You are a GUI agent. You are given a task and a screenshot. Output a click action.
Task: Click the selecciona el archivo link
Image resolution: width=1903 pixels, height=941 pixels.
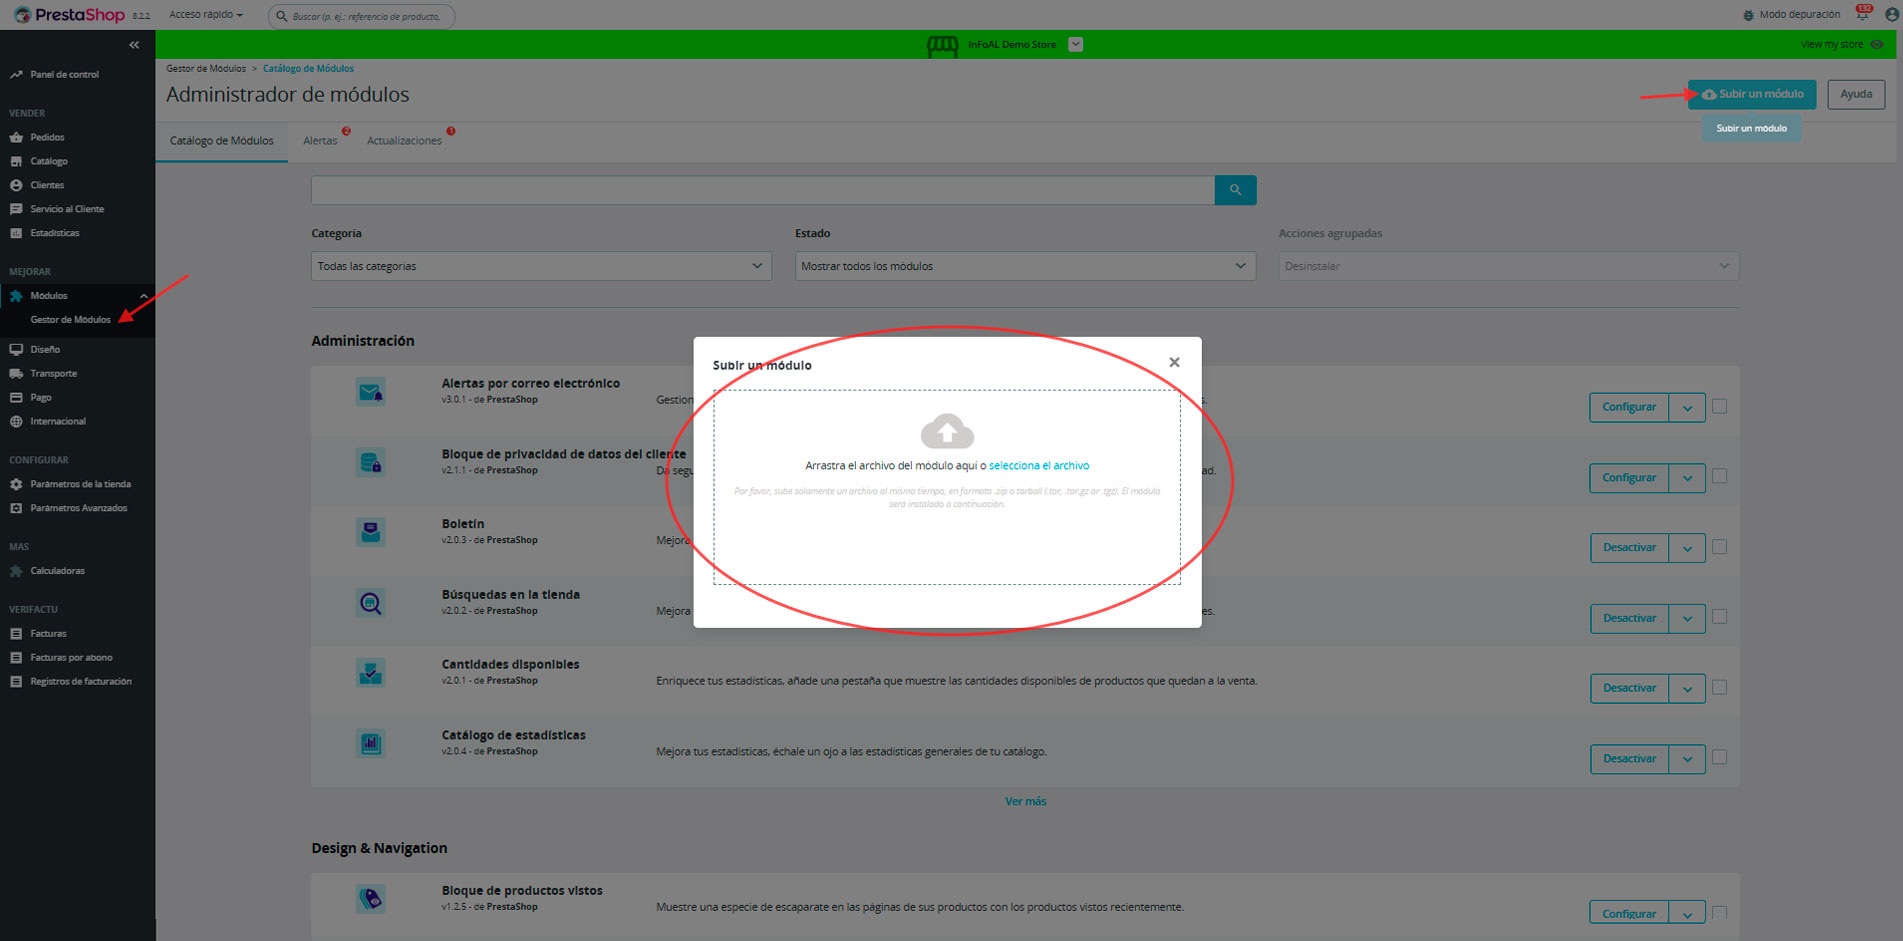pyautogui.click(x=1039, y=466)
